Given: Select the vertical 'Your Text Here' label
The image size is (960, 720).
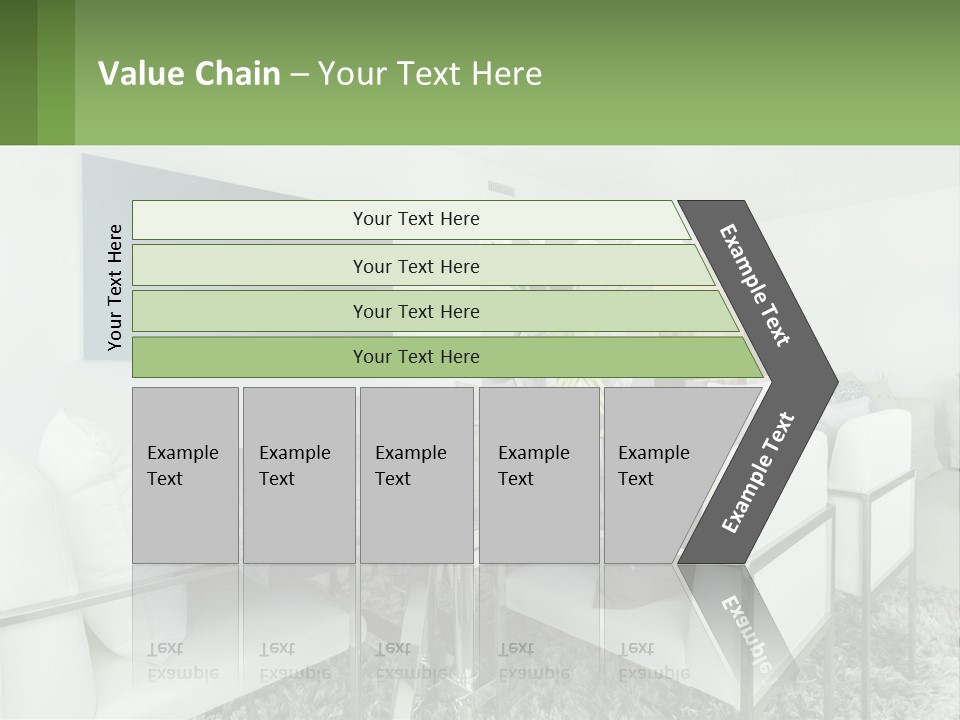Looking at the screenshot, I should pyautogui.click(x=114, y=288).
